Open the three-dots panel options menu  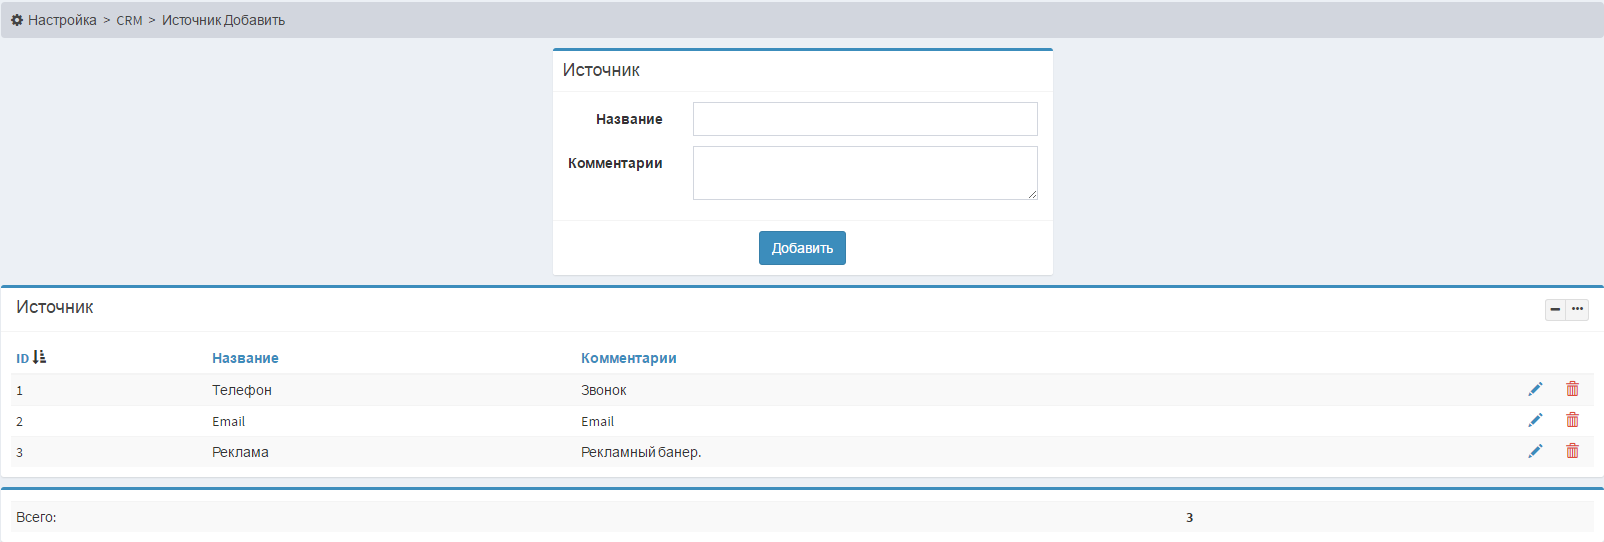[x=1577, y=309]
